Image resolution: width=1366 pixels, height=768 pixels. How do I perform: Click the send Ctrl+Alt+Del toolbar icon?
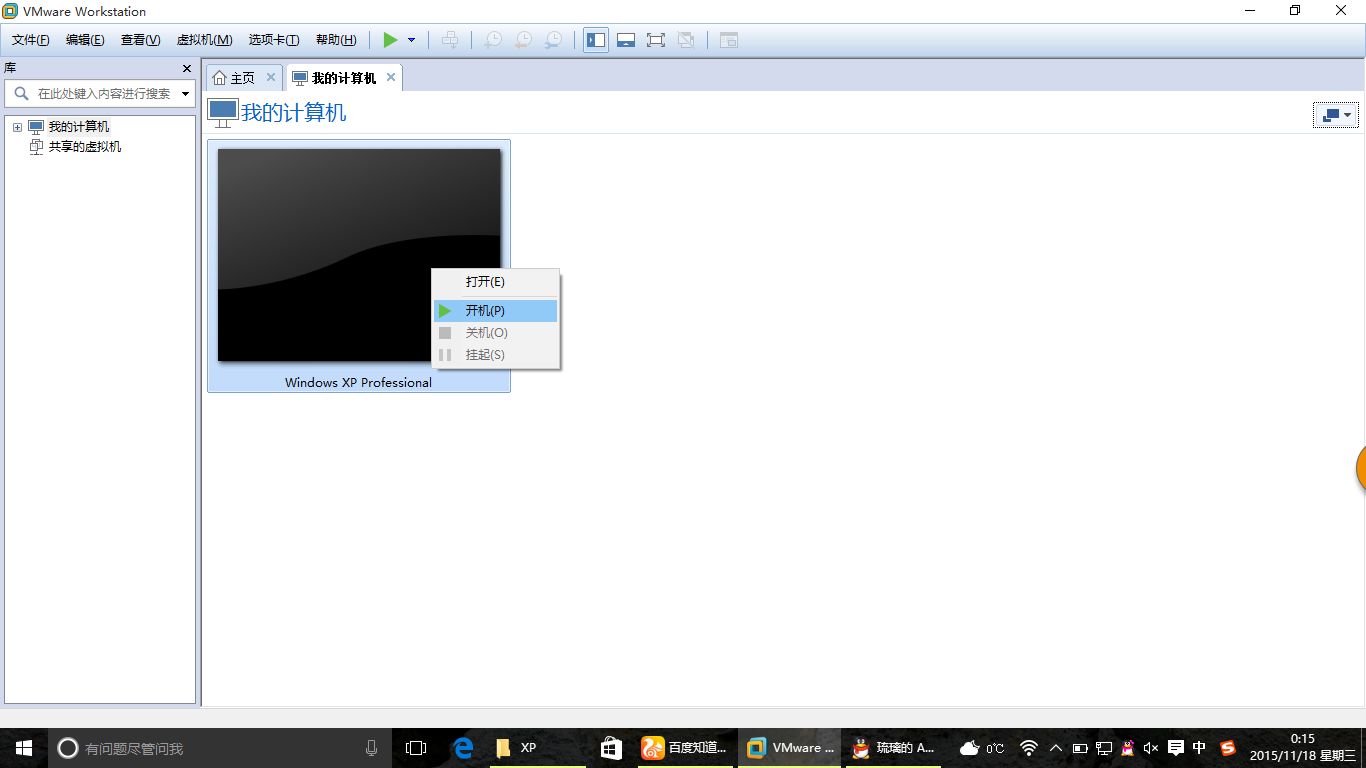click(x=450, y=40)
